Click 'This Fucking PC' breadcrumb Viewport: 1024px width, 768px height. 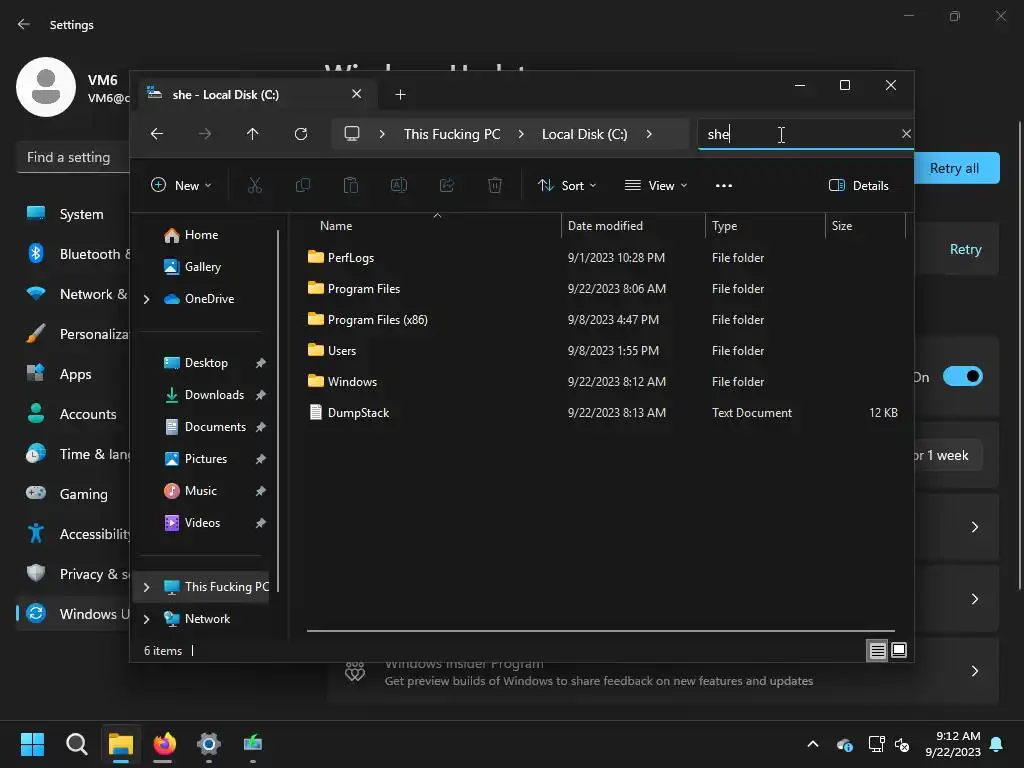[452, 134]
